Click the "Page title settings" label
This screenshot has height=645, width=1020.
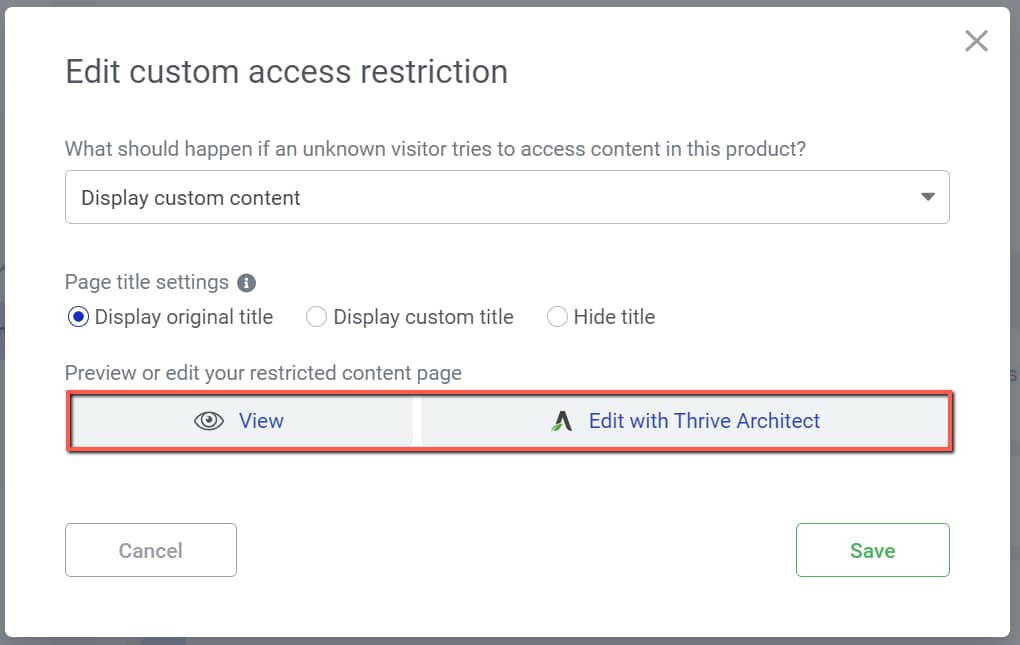[x=147, y=283]
